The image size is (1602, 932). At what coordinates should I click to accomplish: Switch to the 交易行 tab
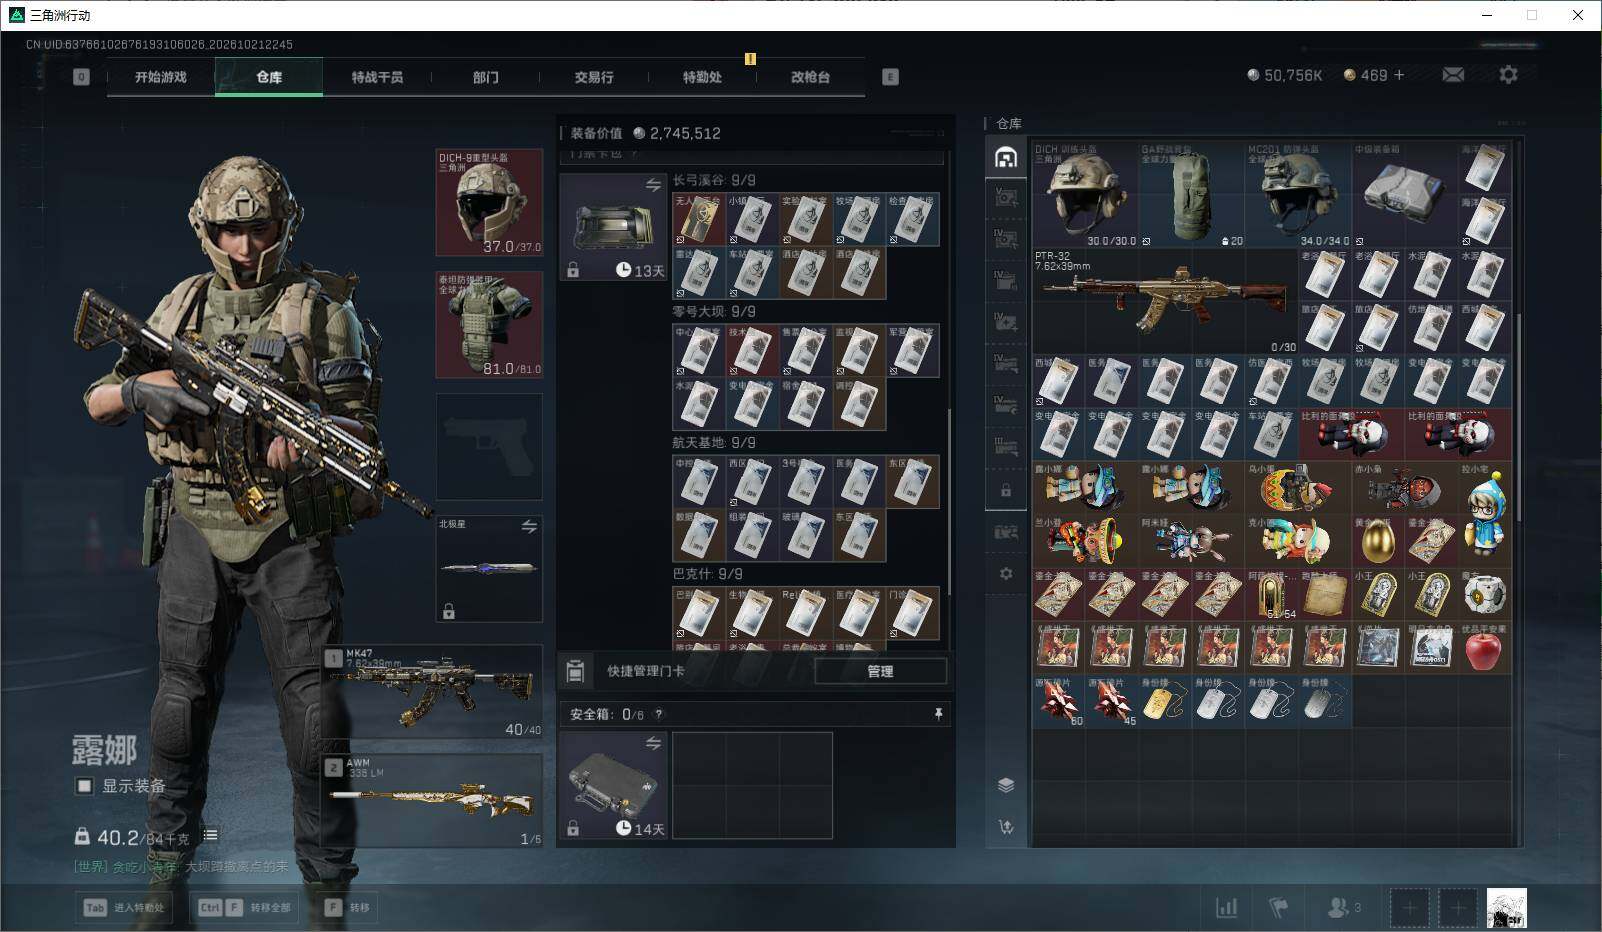pos(594,77)
